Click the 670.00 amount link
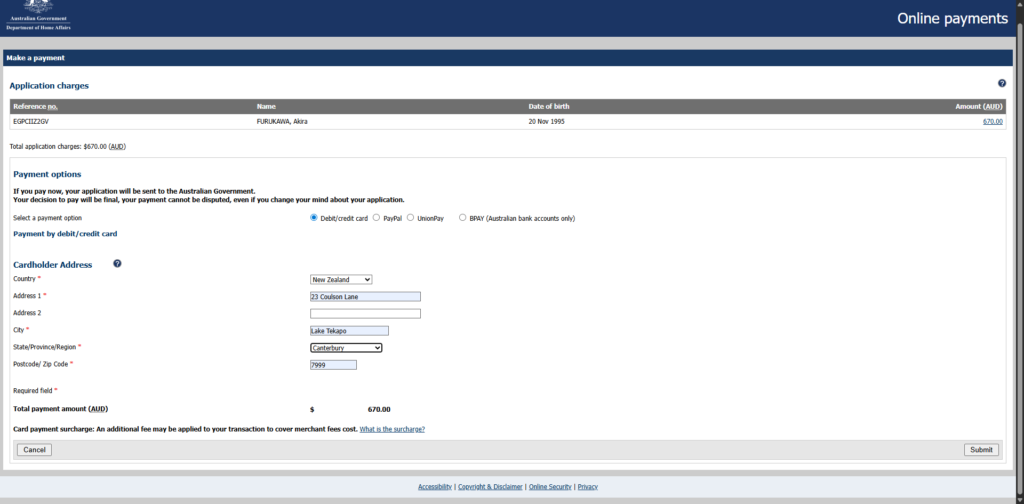The width and height of the screenshot is (1024, 504). 993,121
